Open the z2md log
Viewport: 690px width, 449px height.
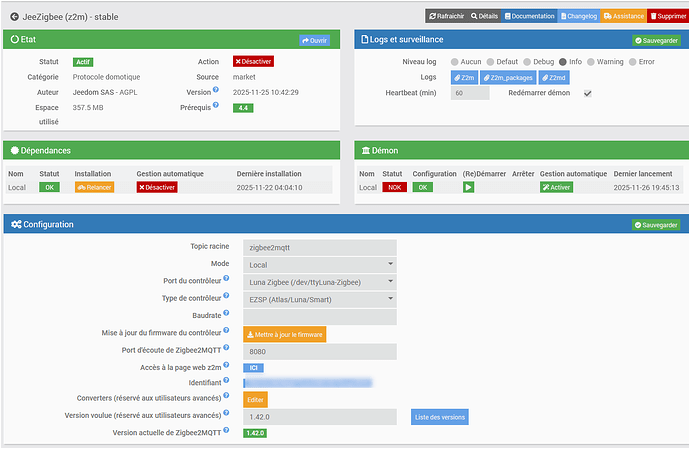click(x=554, y=77)
